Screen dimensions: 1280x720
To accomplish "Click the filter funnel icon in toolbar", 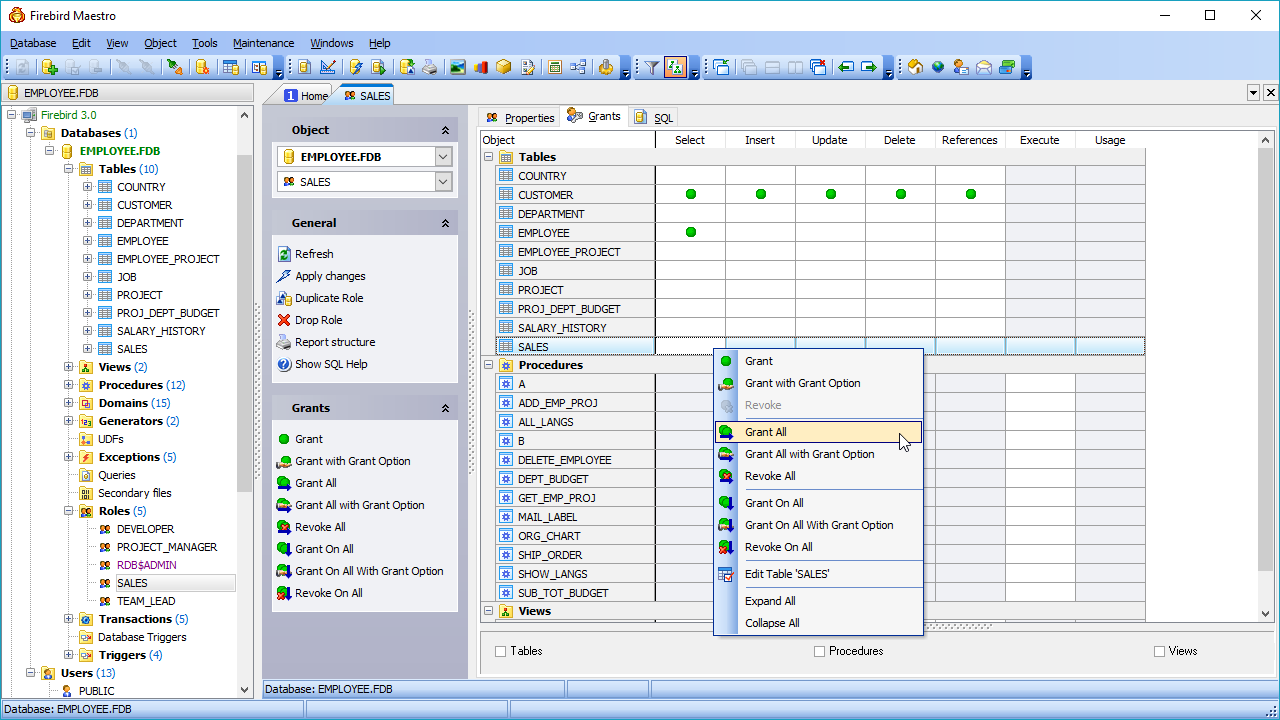I will point(652,67).
